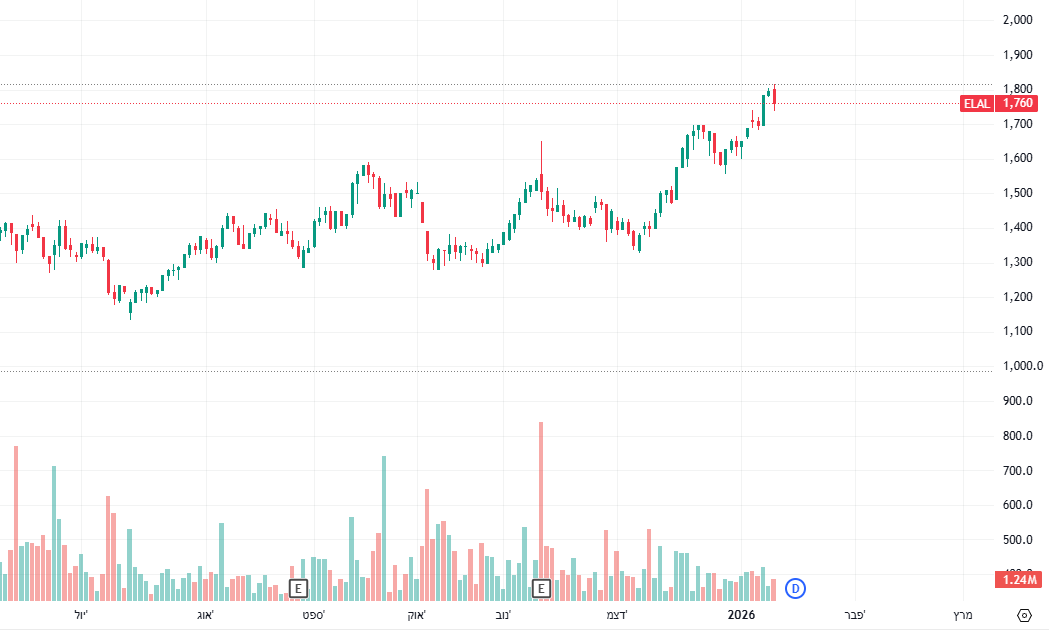Click the 2,000 price scale label
This screenshot has width=1049, height=631.
1017,20
